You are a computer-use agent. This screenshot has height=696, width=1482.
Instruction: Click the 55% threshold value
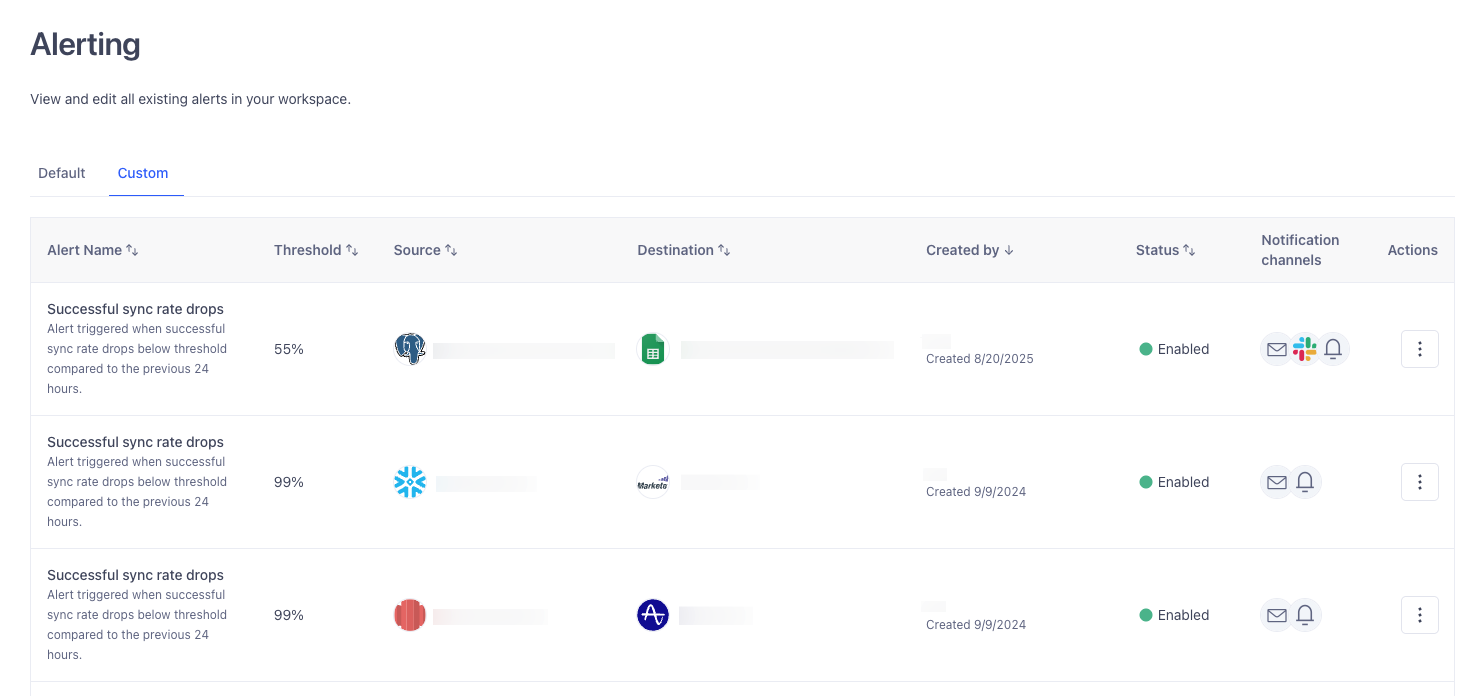pyautogui.click(x=288, y=349)
